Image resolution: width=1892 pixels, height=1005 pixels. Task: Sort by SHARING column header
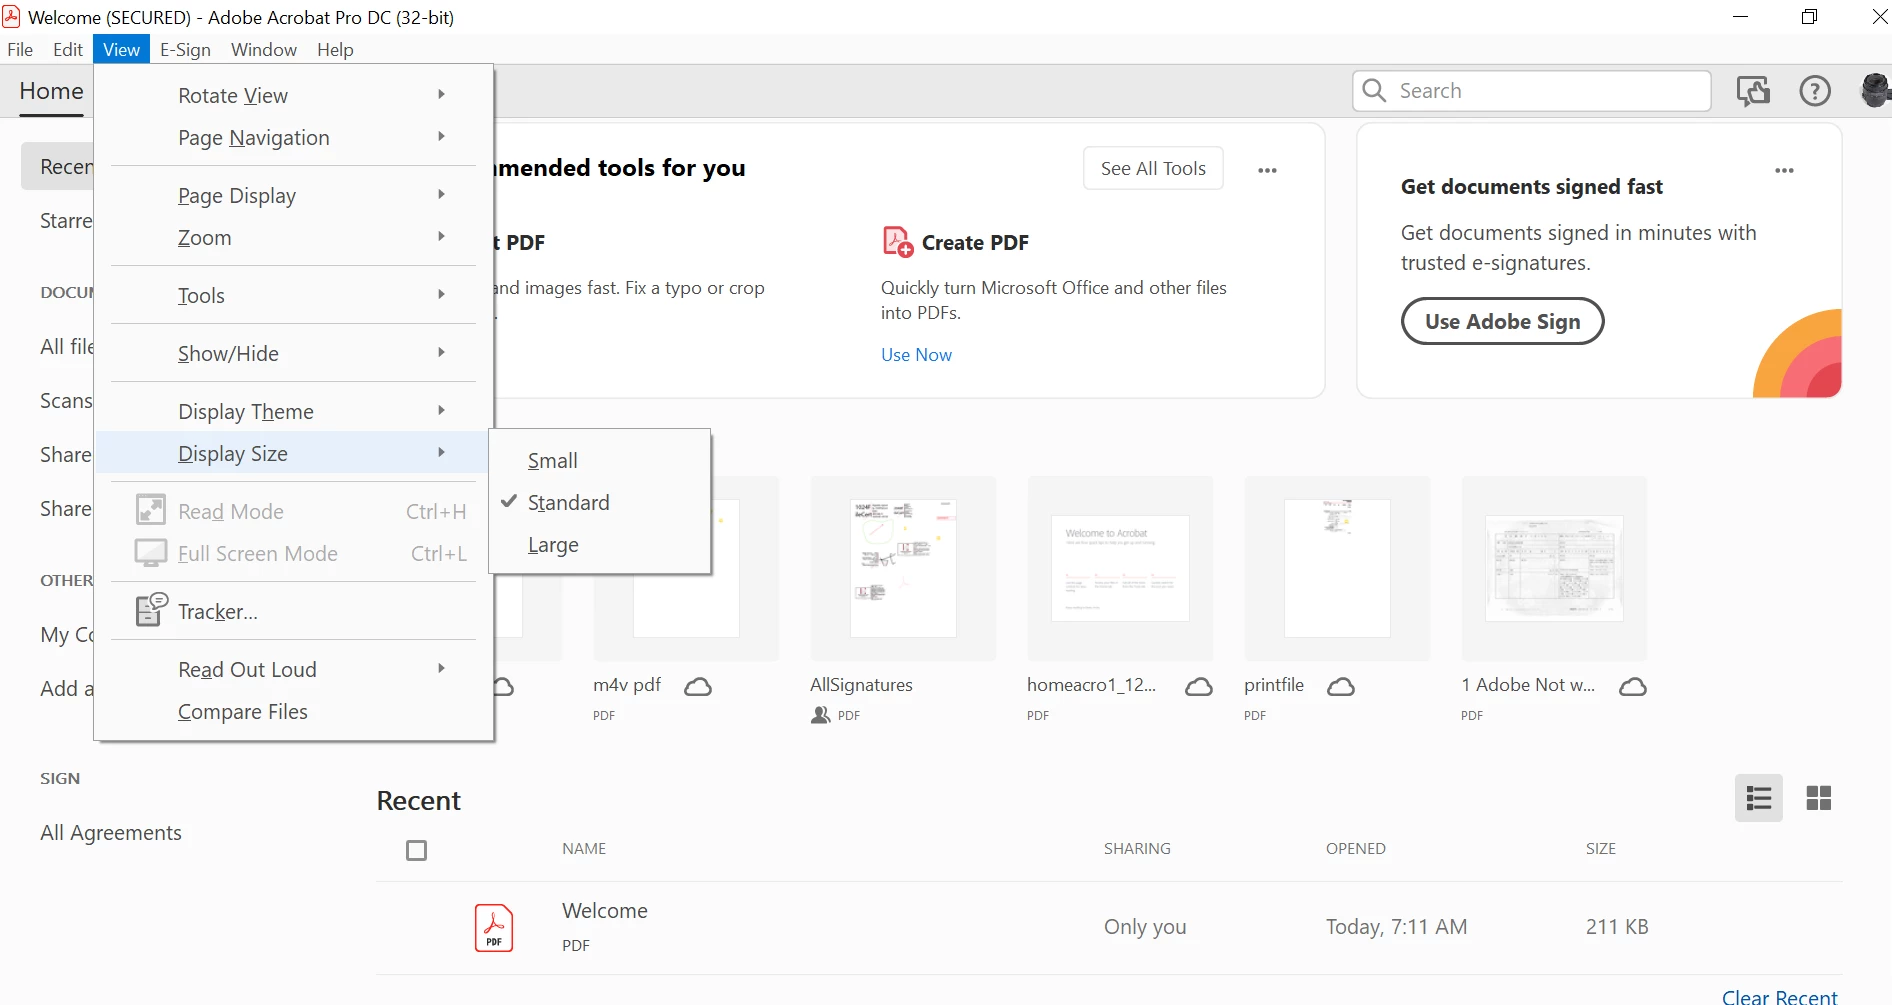click(1137, 848)
